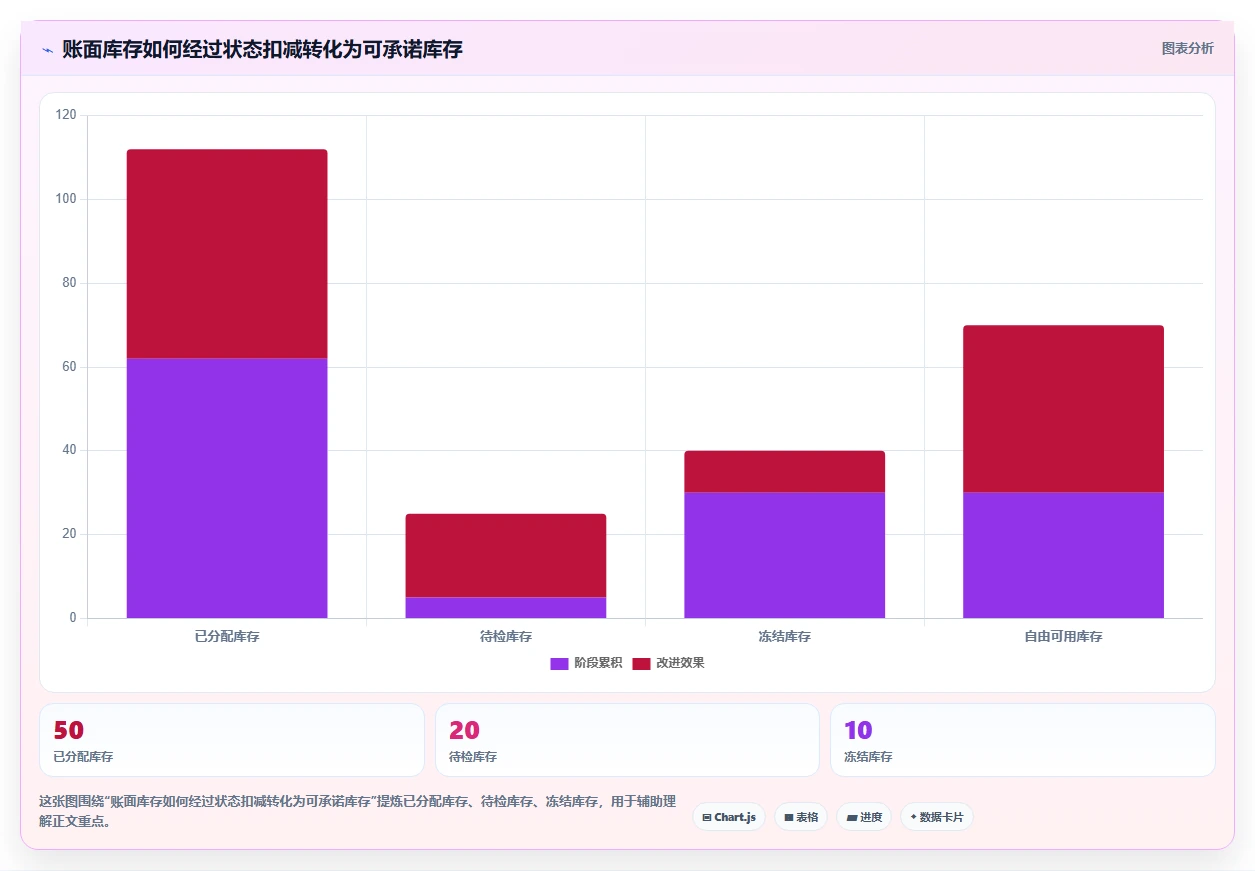The height and width of the screenshot is (871, 1255).
Task: Click the x-axis label 待检库存
Action: [506, 636]
